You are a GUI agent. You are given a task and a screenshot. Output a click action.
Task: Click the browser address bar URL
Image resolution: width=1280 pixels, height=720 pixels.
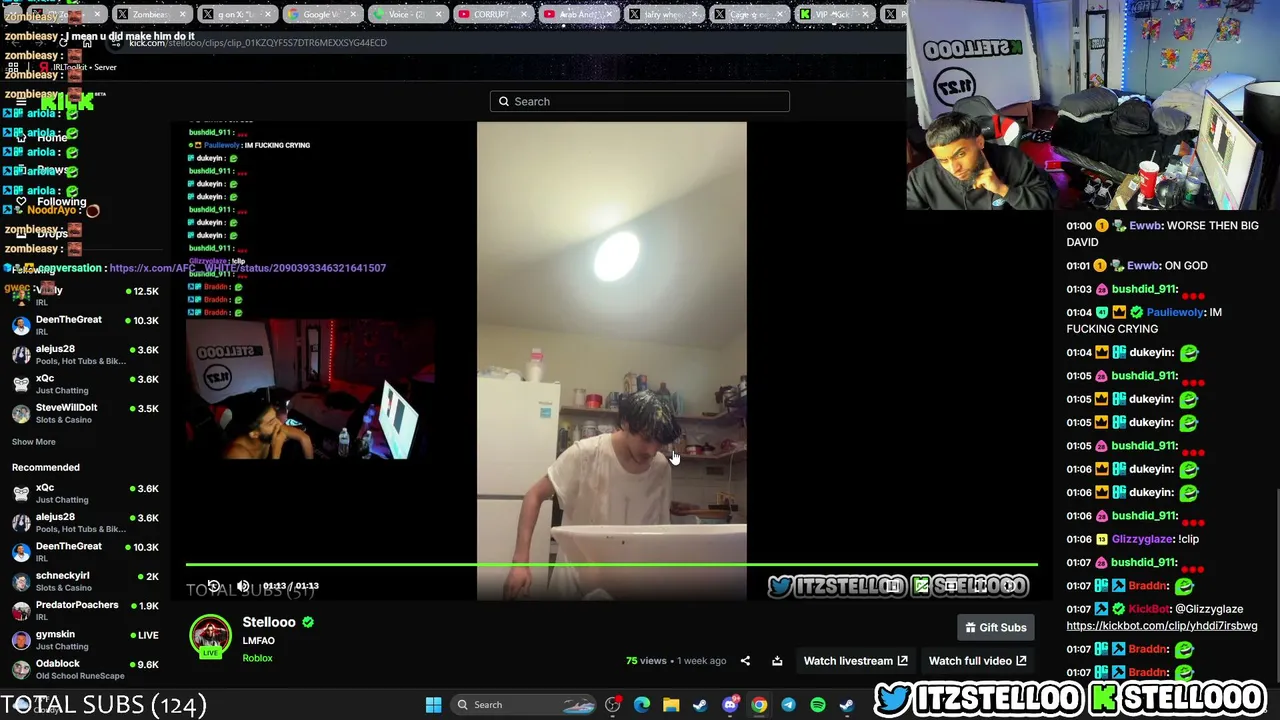point(258,43)
